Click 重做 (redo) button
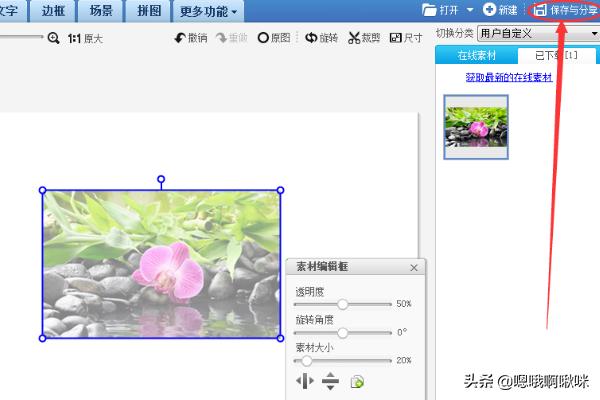The width and height of the screenshot is (600, 400). pyautogui.click(x=232, y=38)
